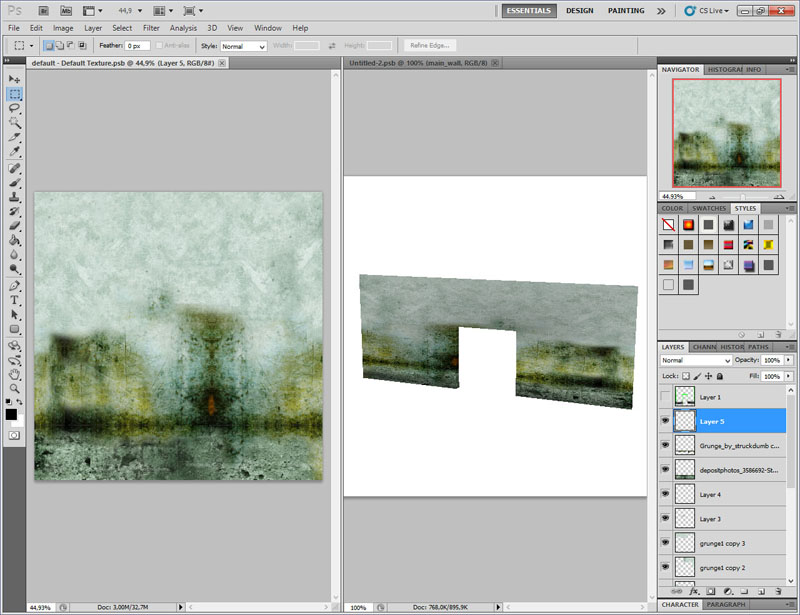Show the hidden Layer 1
Viewport: 800px width, 615px height.
click(665, 397)
